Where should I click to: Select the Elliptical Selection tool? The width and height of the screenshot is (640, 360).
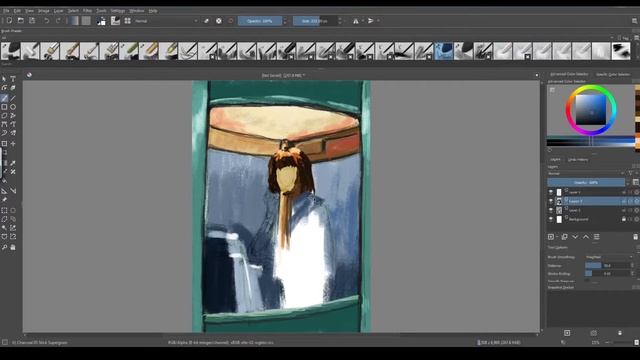pos(13,211)
